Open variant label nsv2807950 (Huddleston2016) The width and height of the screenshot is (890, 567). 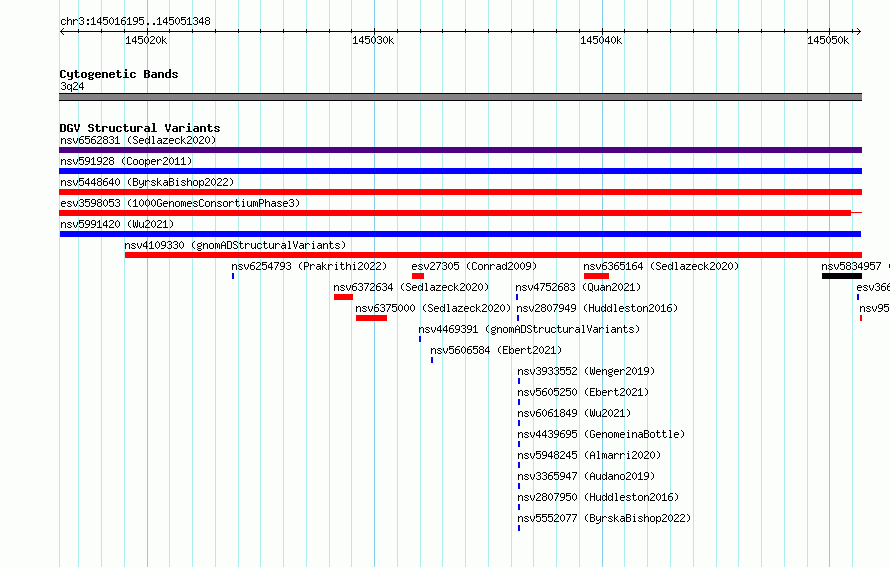click(x=598, y=497)
